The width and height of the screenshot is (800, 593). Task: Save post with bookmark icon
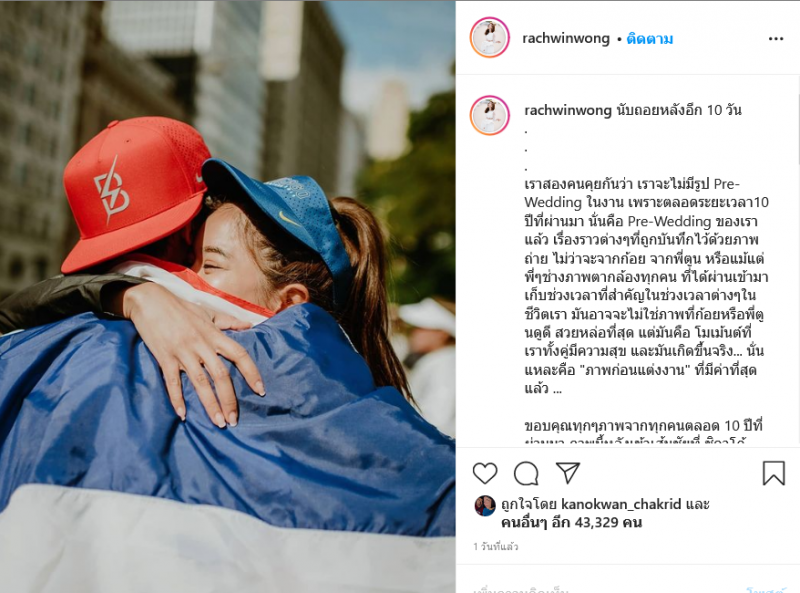pyautogui.click(x=773, y=473)
